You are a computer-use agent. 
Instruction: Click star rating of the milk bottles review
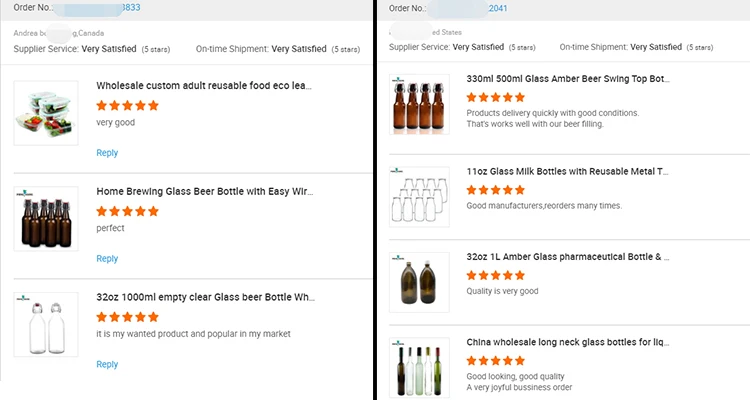496,190
